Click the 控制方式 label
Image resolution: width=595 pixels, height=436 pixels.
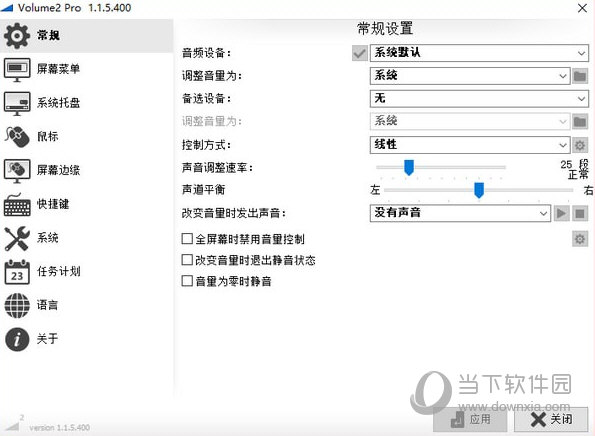206,145
